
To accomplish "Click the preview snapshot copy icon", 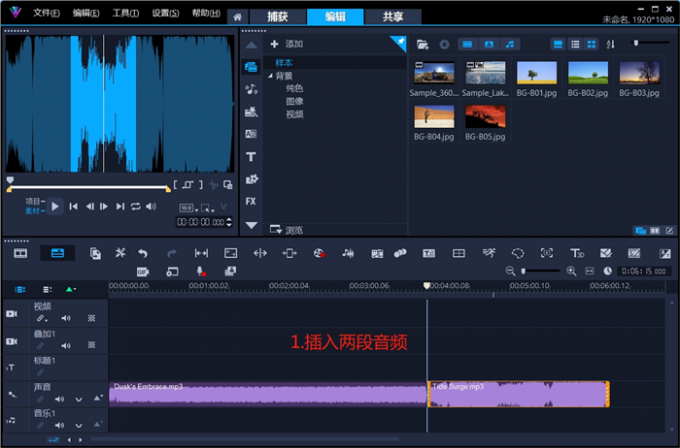I will 228,185.
